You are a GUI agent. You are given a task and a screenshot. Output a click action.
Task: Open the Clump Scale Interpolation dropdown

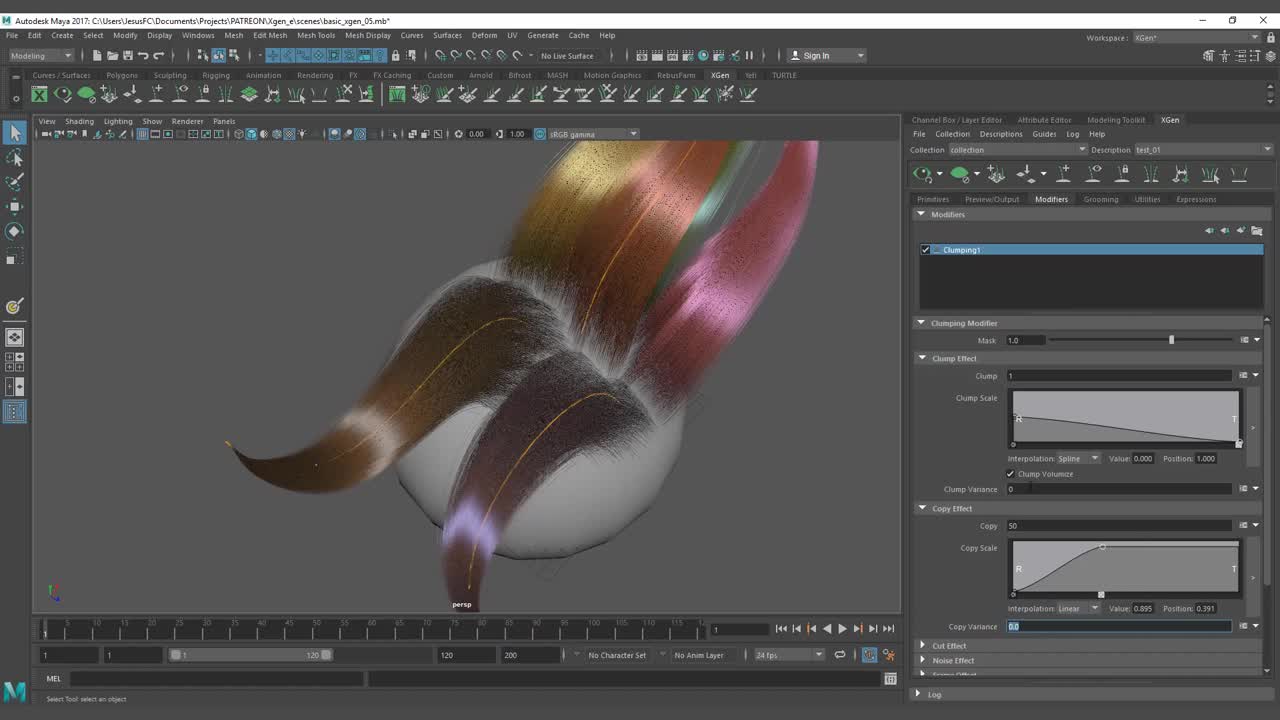click(x=1079, y=459)
